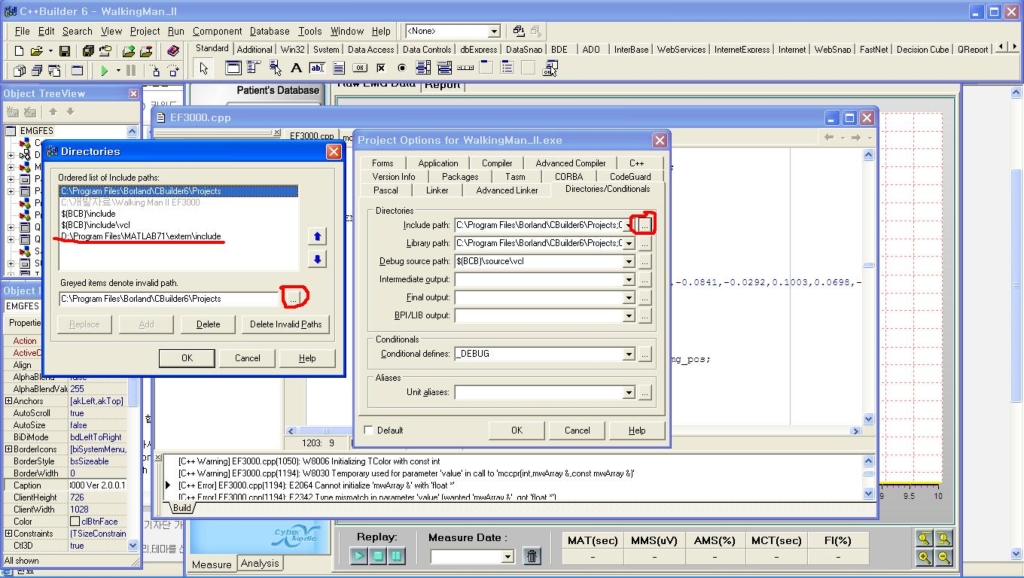Click the path edit field in Directories dialog

click(170, 298)
